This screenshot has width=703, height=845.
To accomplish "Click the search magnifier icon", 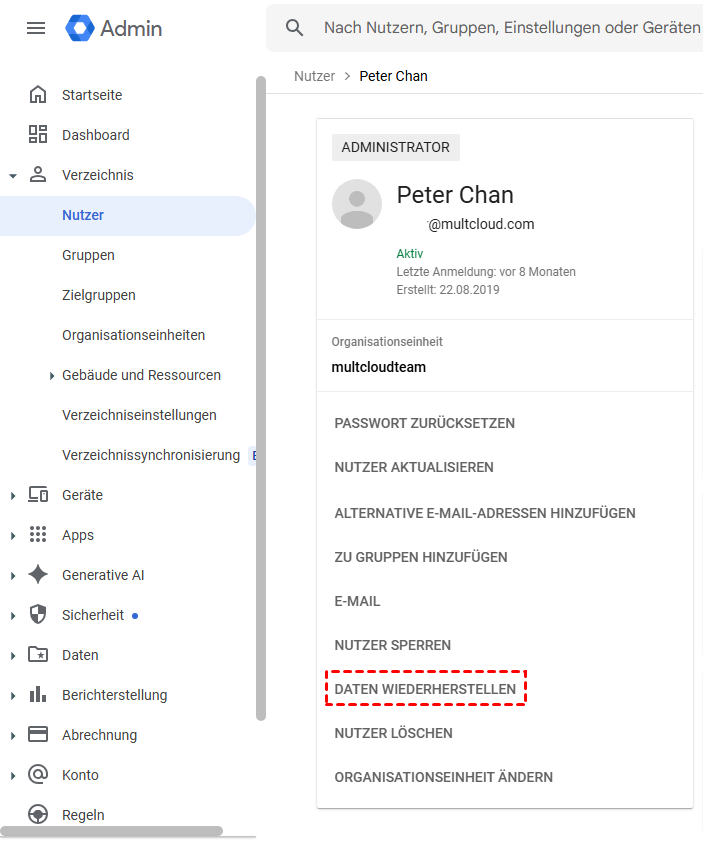I will (294, 28).
